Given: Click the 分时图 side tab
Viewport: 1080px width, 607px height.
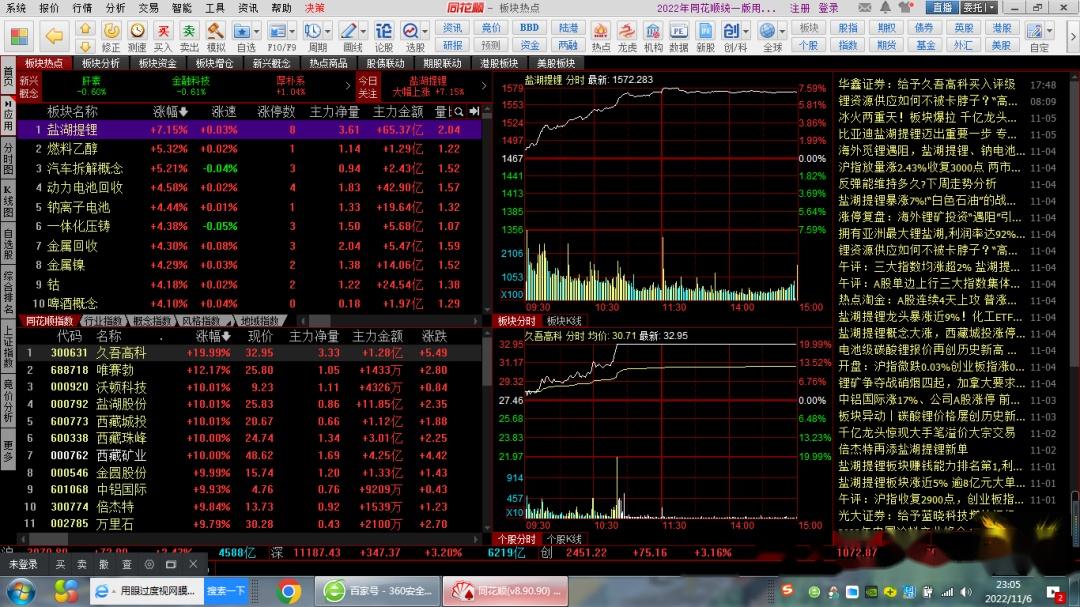Looking at the screenshot, I should click(x=8, y=158).
